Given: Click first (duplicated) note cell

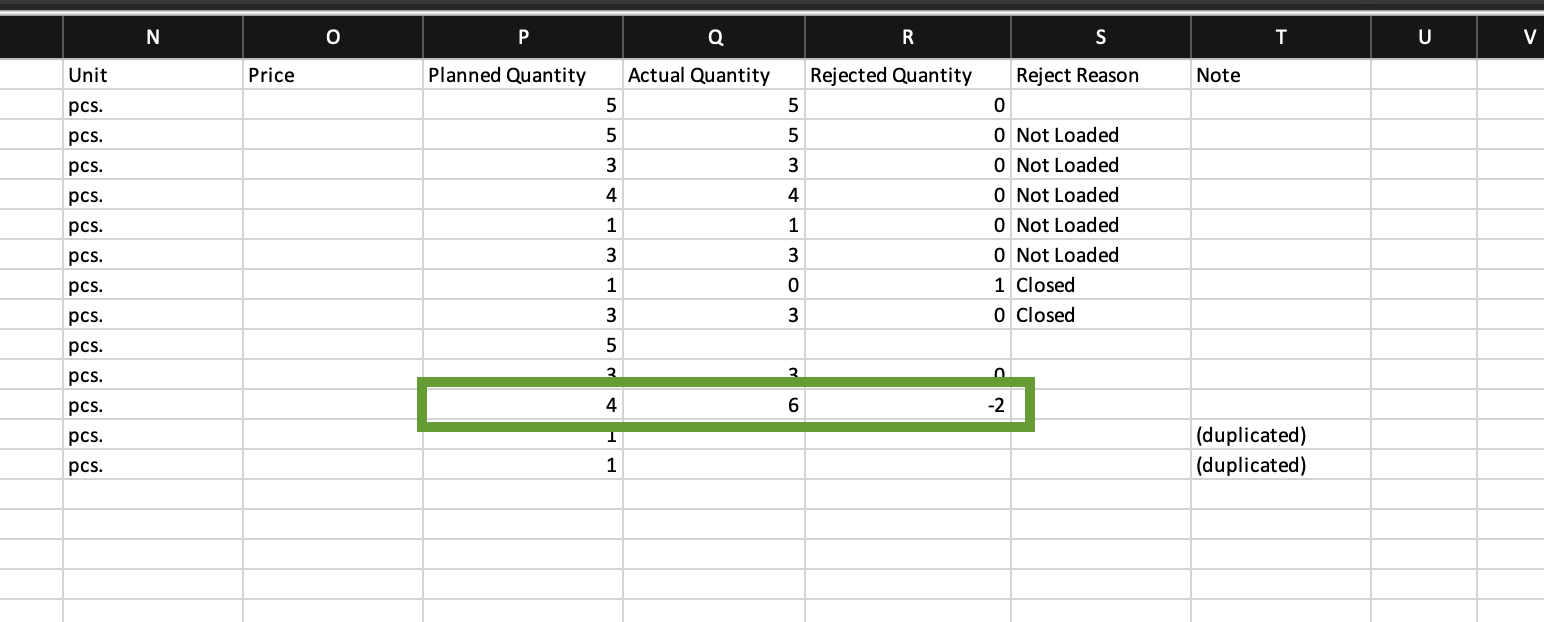Looking at the screenshot, I should click(1281, 435).
